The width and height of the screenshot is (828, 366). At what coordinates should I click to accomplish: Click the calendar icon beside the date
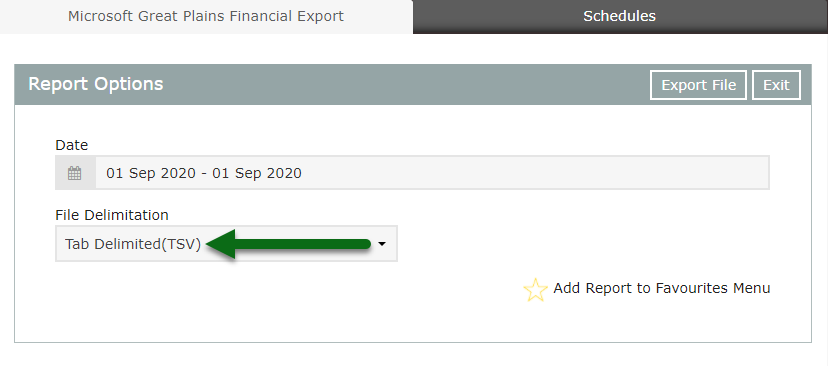click(x=74, y=173)
